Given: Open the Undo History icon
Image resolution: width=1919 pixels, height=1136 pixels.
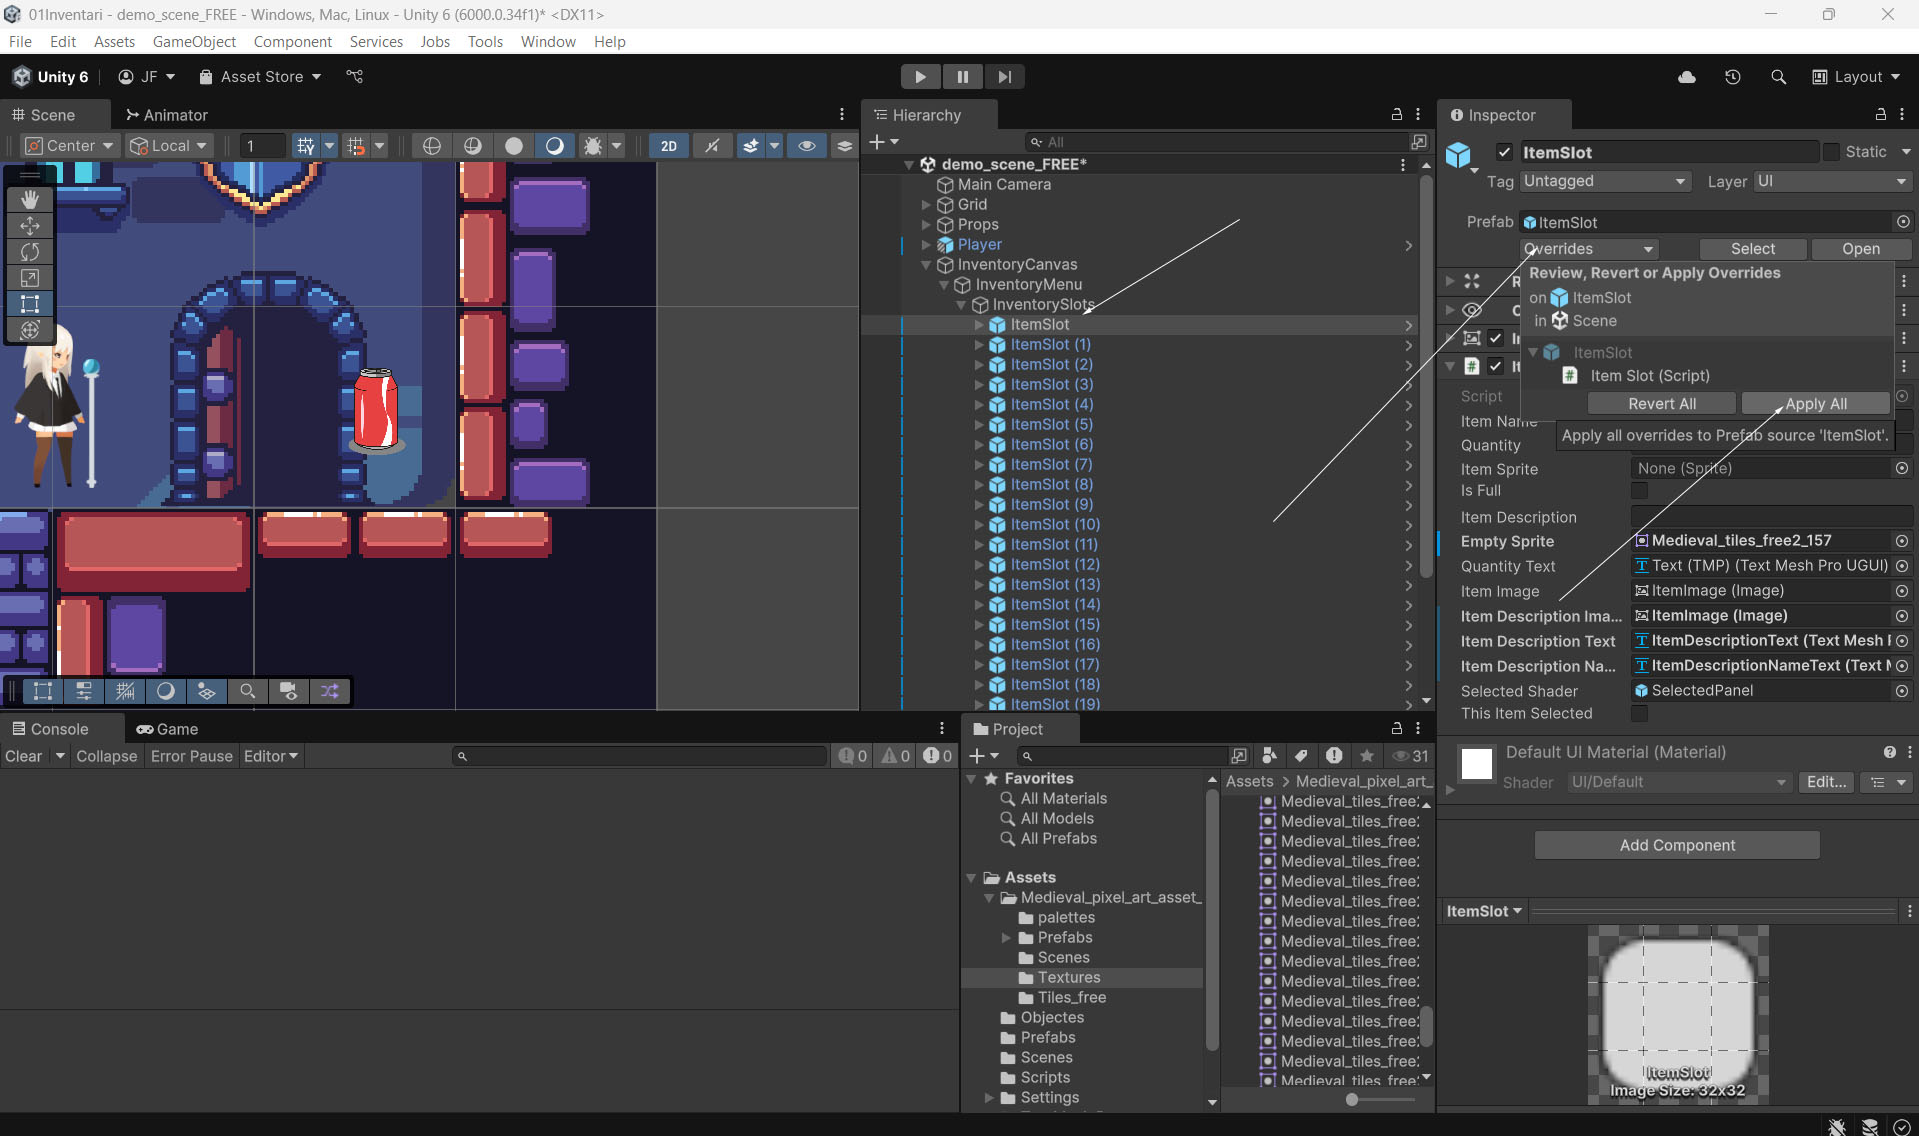Looking at the screenshot, I should coord(1733,77).
